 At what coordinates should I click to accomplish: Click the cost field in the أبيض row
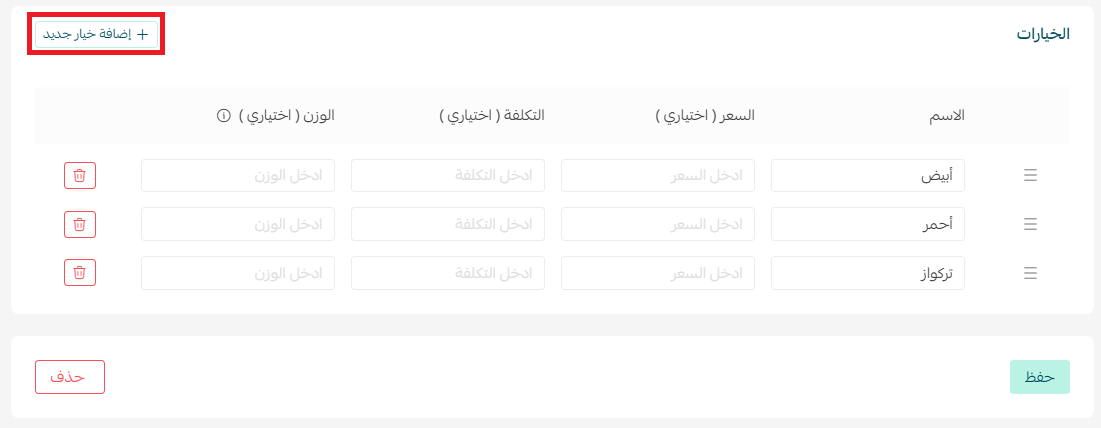click(448, 175)
